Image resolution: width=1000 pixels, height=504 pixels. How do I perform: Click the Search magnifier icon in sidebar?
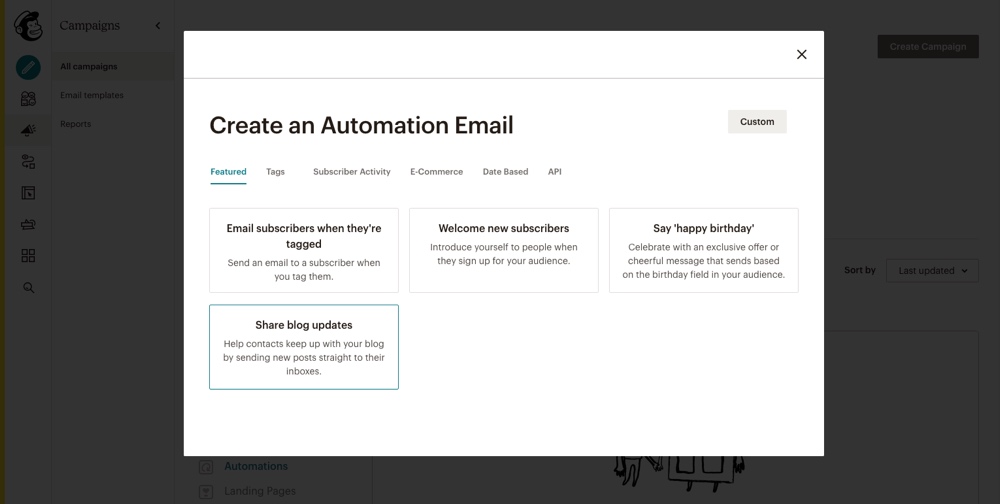(x=28, y=288)
